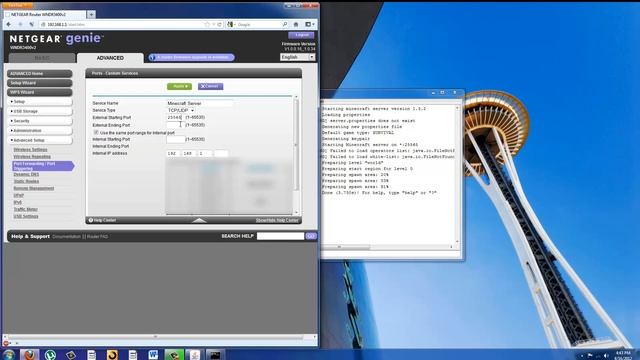Open the English language dropdown
The image size is (640, 360).
point(298,57)
